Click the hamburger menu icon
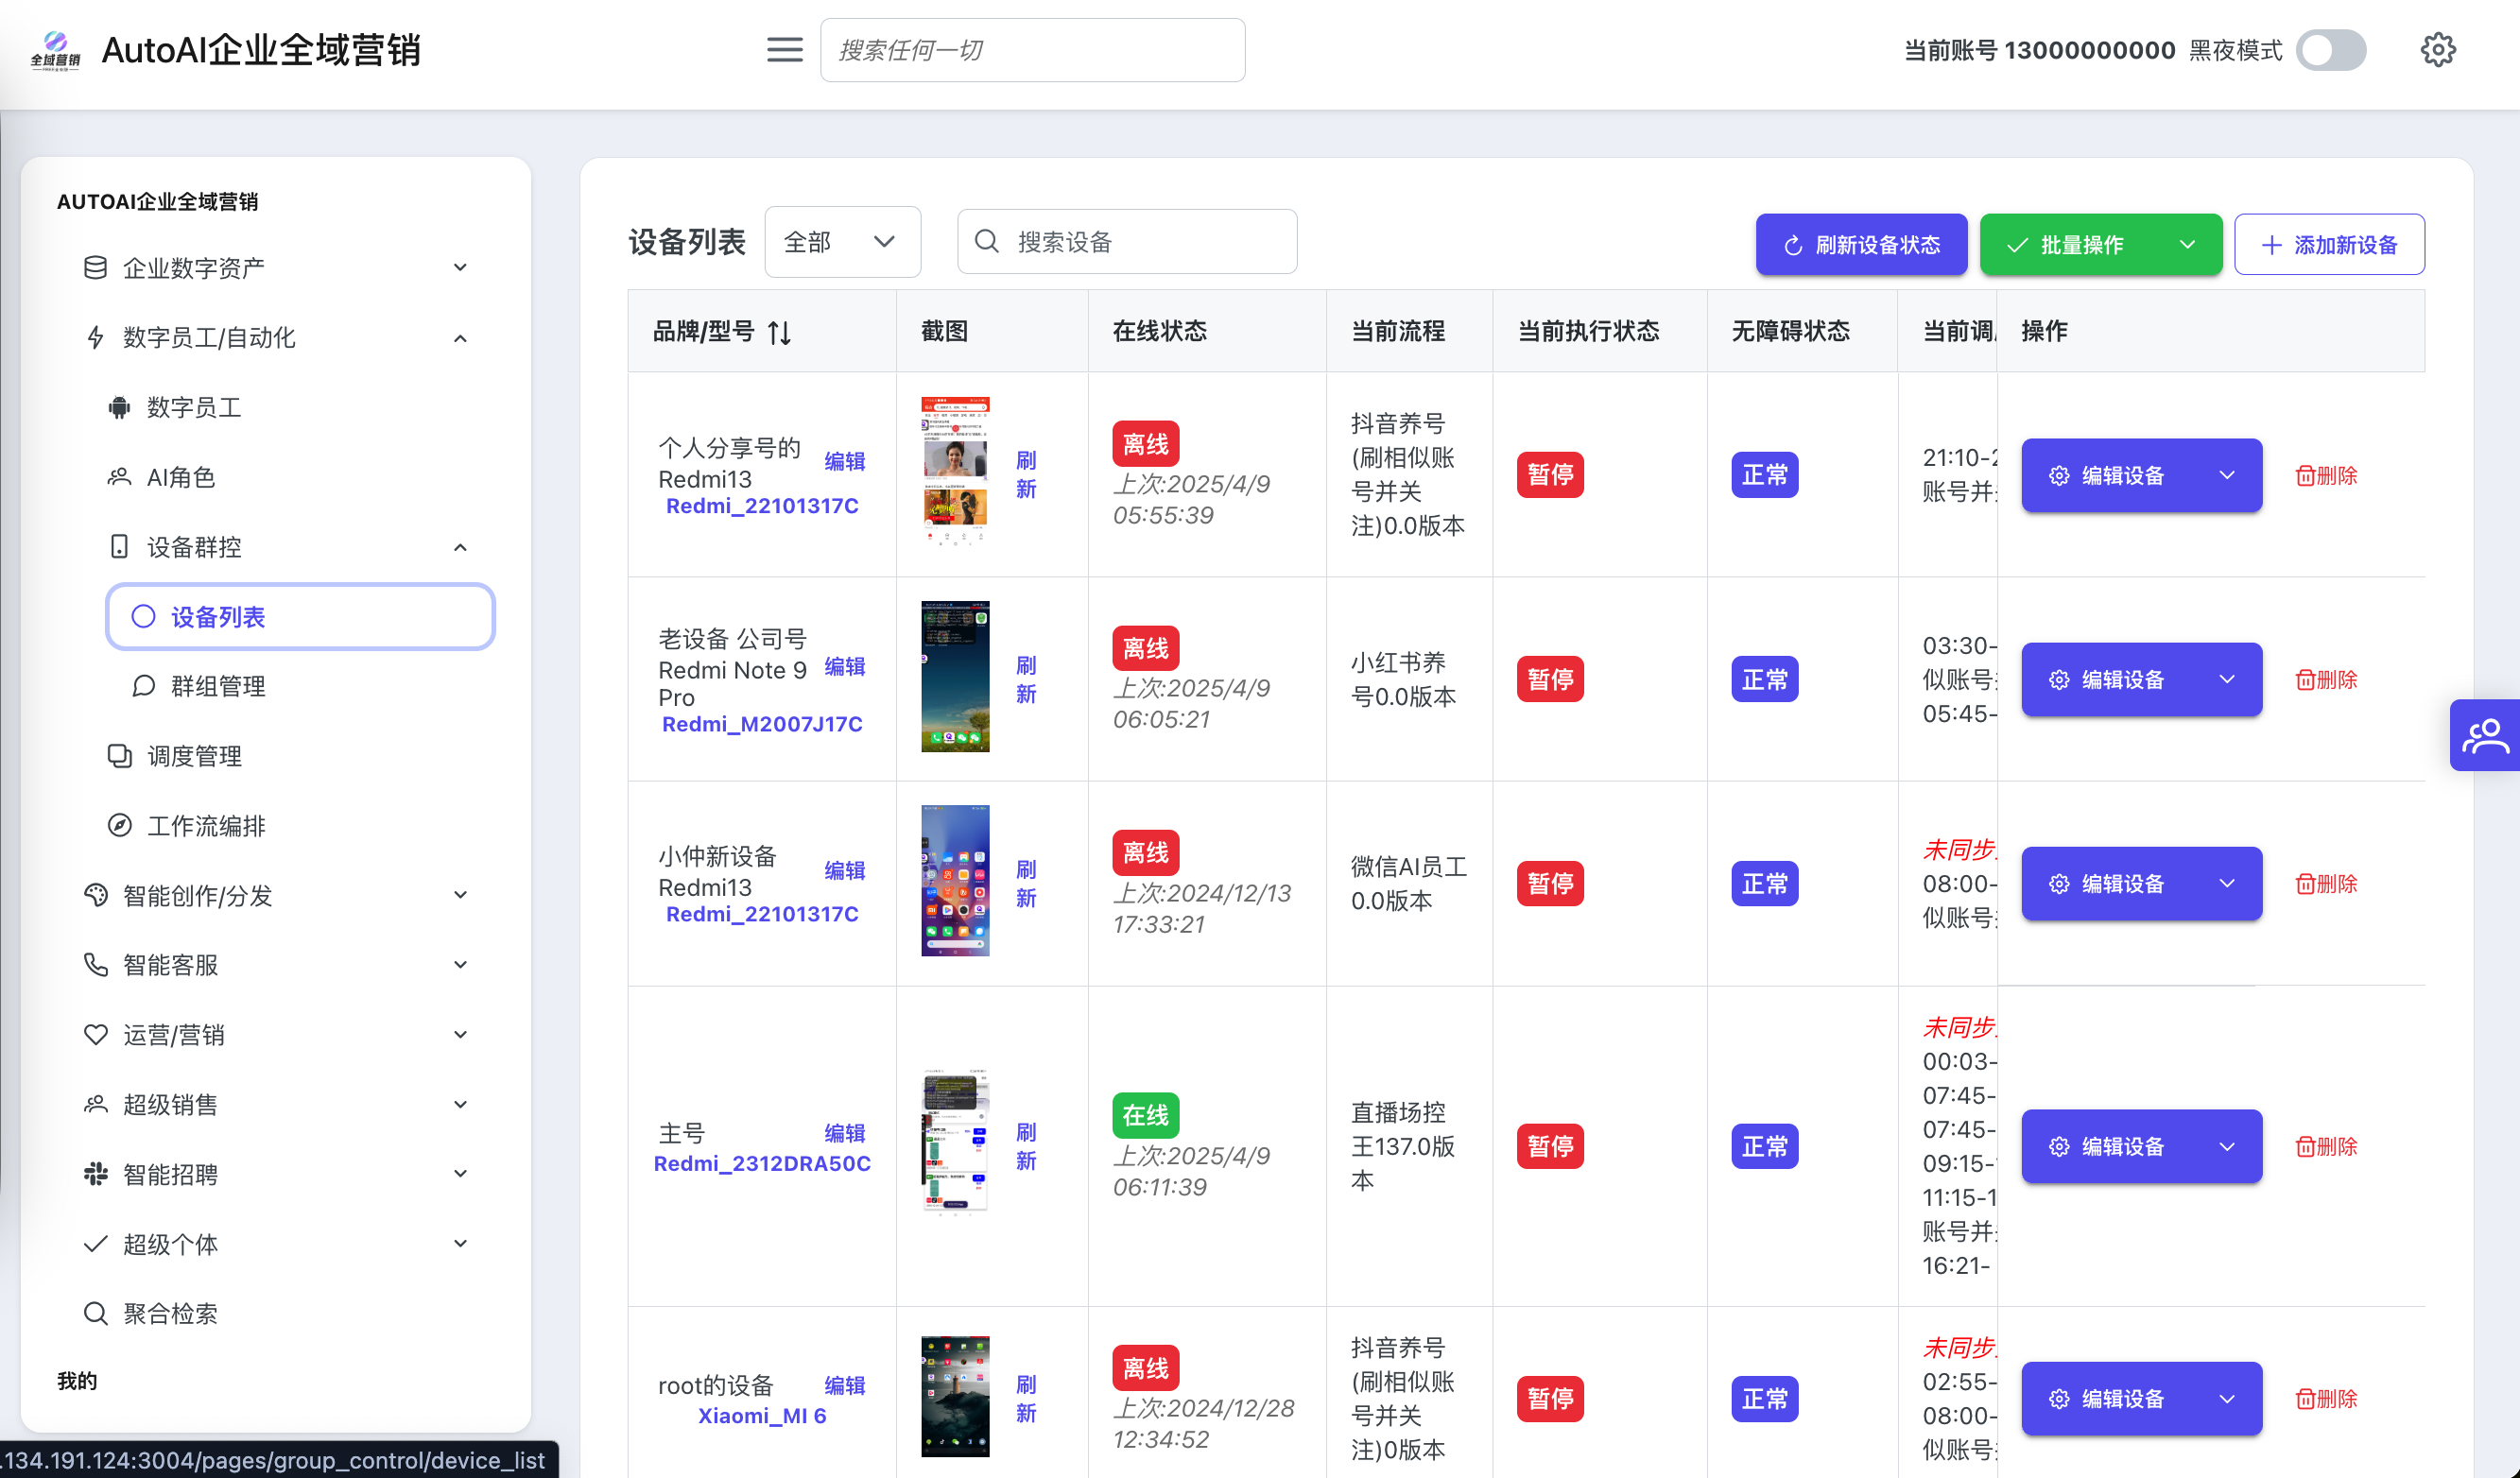 [x=785, y=50]
